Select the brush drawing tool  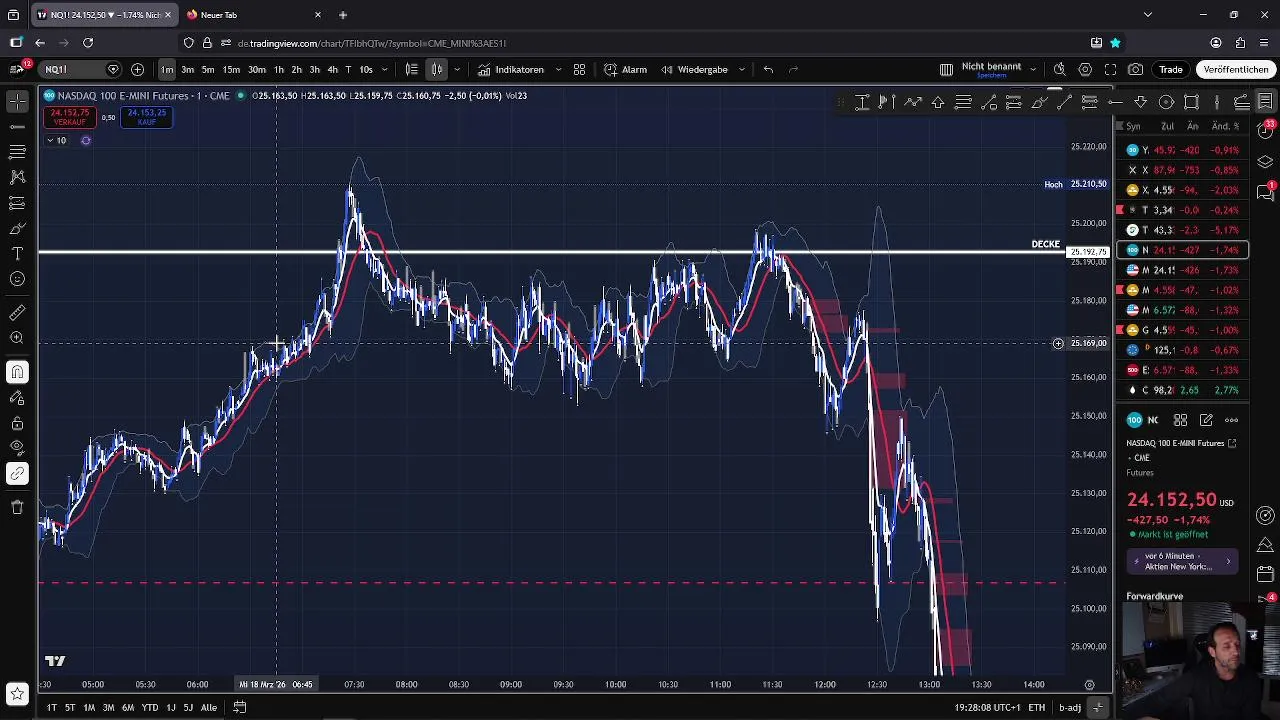pos(17,228)
